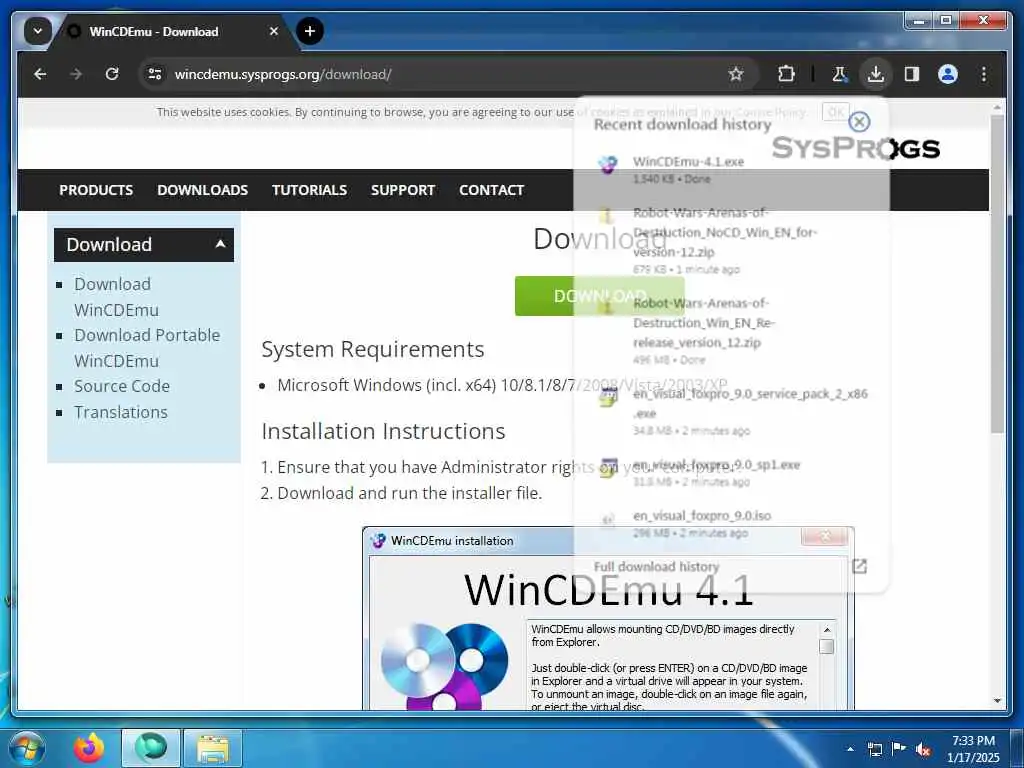The height and width of the screenshot is (768, 1024).
Task: Open the Source Code link
Action: (122, 387)
